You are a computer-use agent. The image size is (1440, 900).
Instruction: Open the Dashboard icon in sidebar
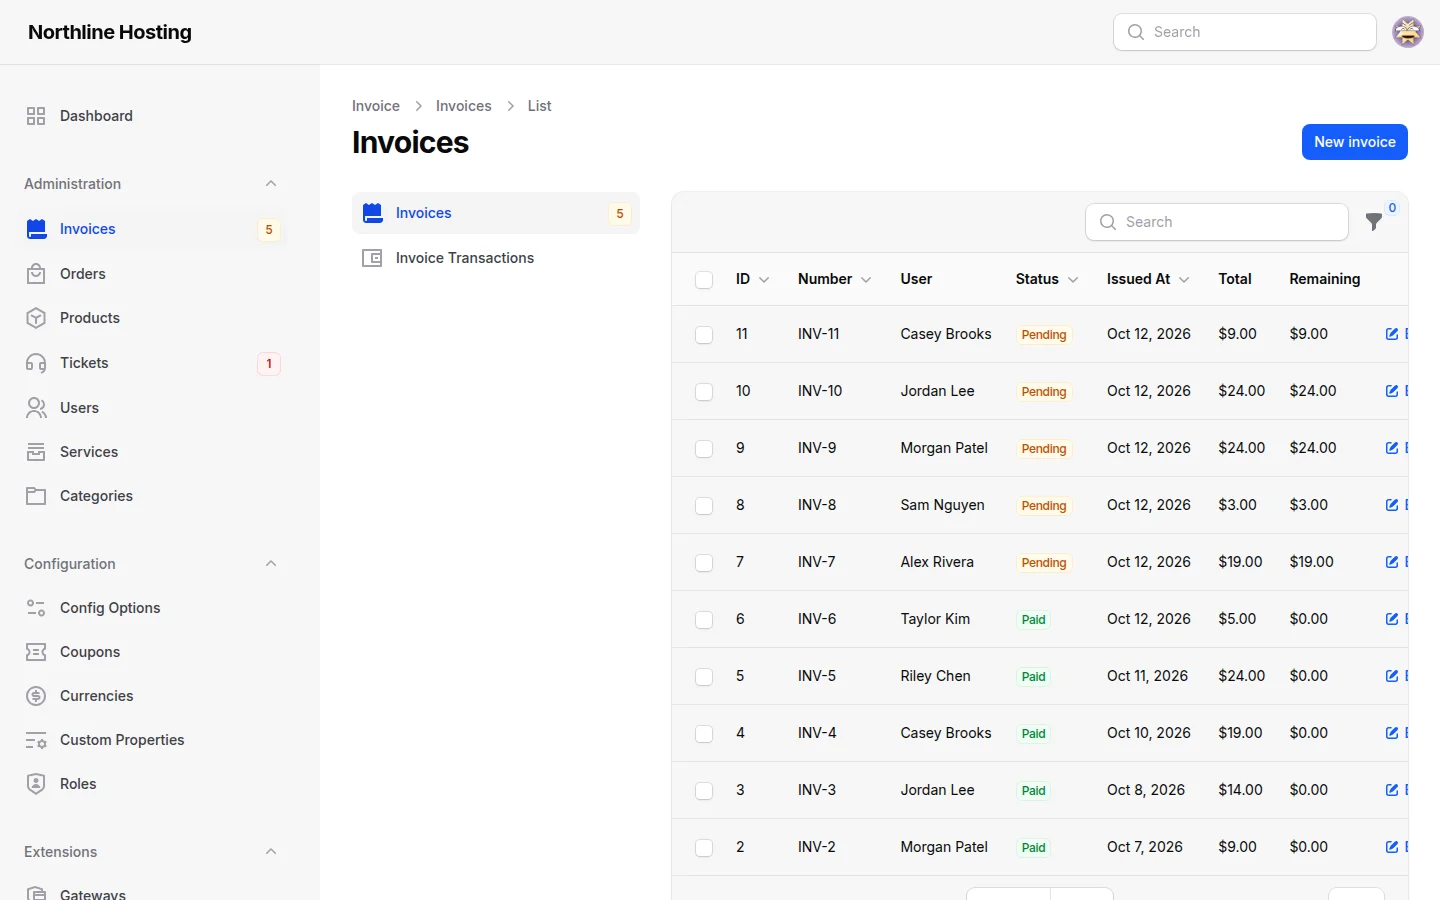click(x=36, y=116)
